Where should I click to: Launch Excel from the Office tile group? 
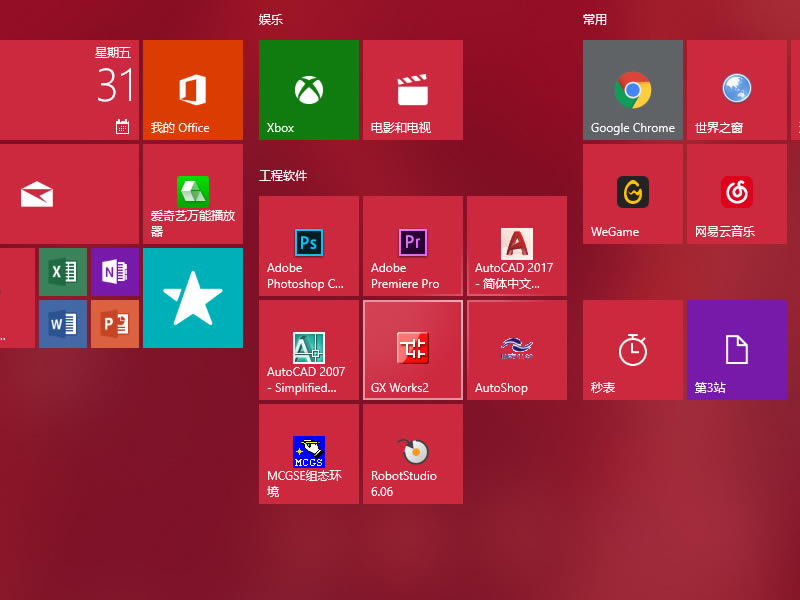(x=62, y=272)
